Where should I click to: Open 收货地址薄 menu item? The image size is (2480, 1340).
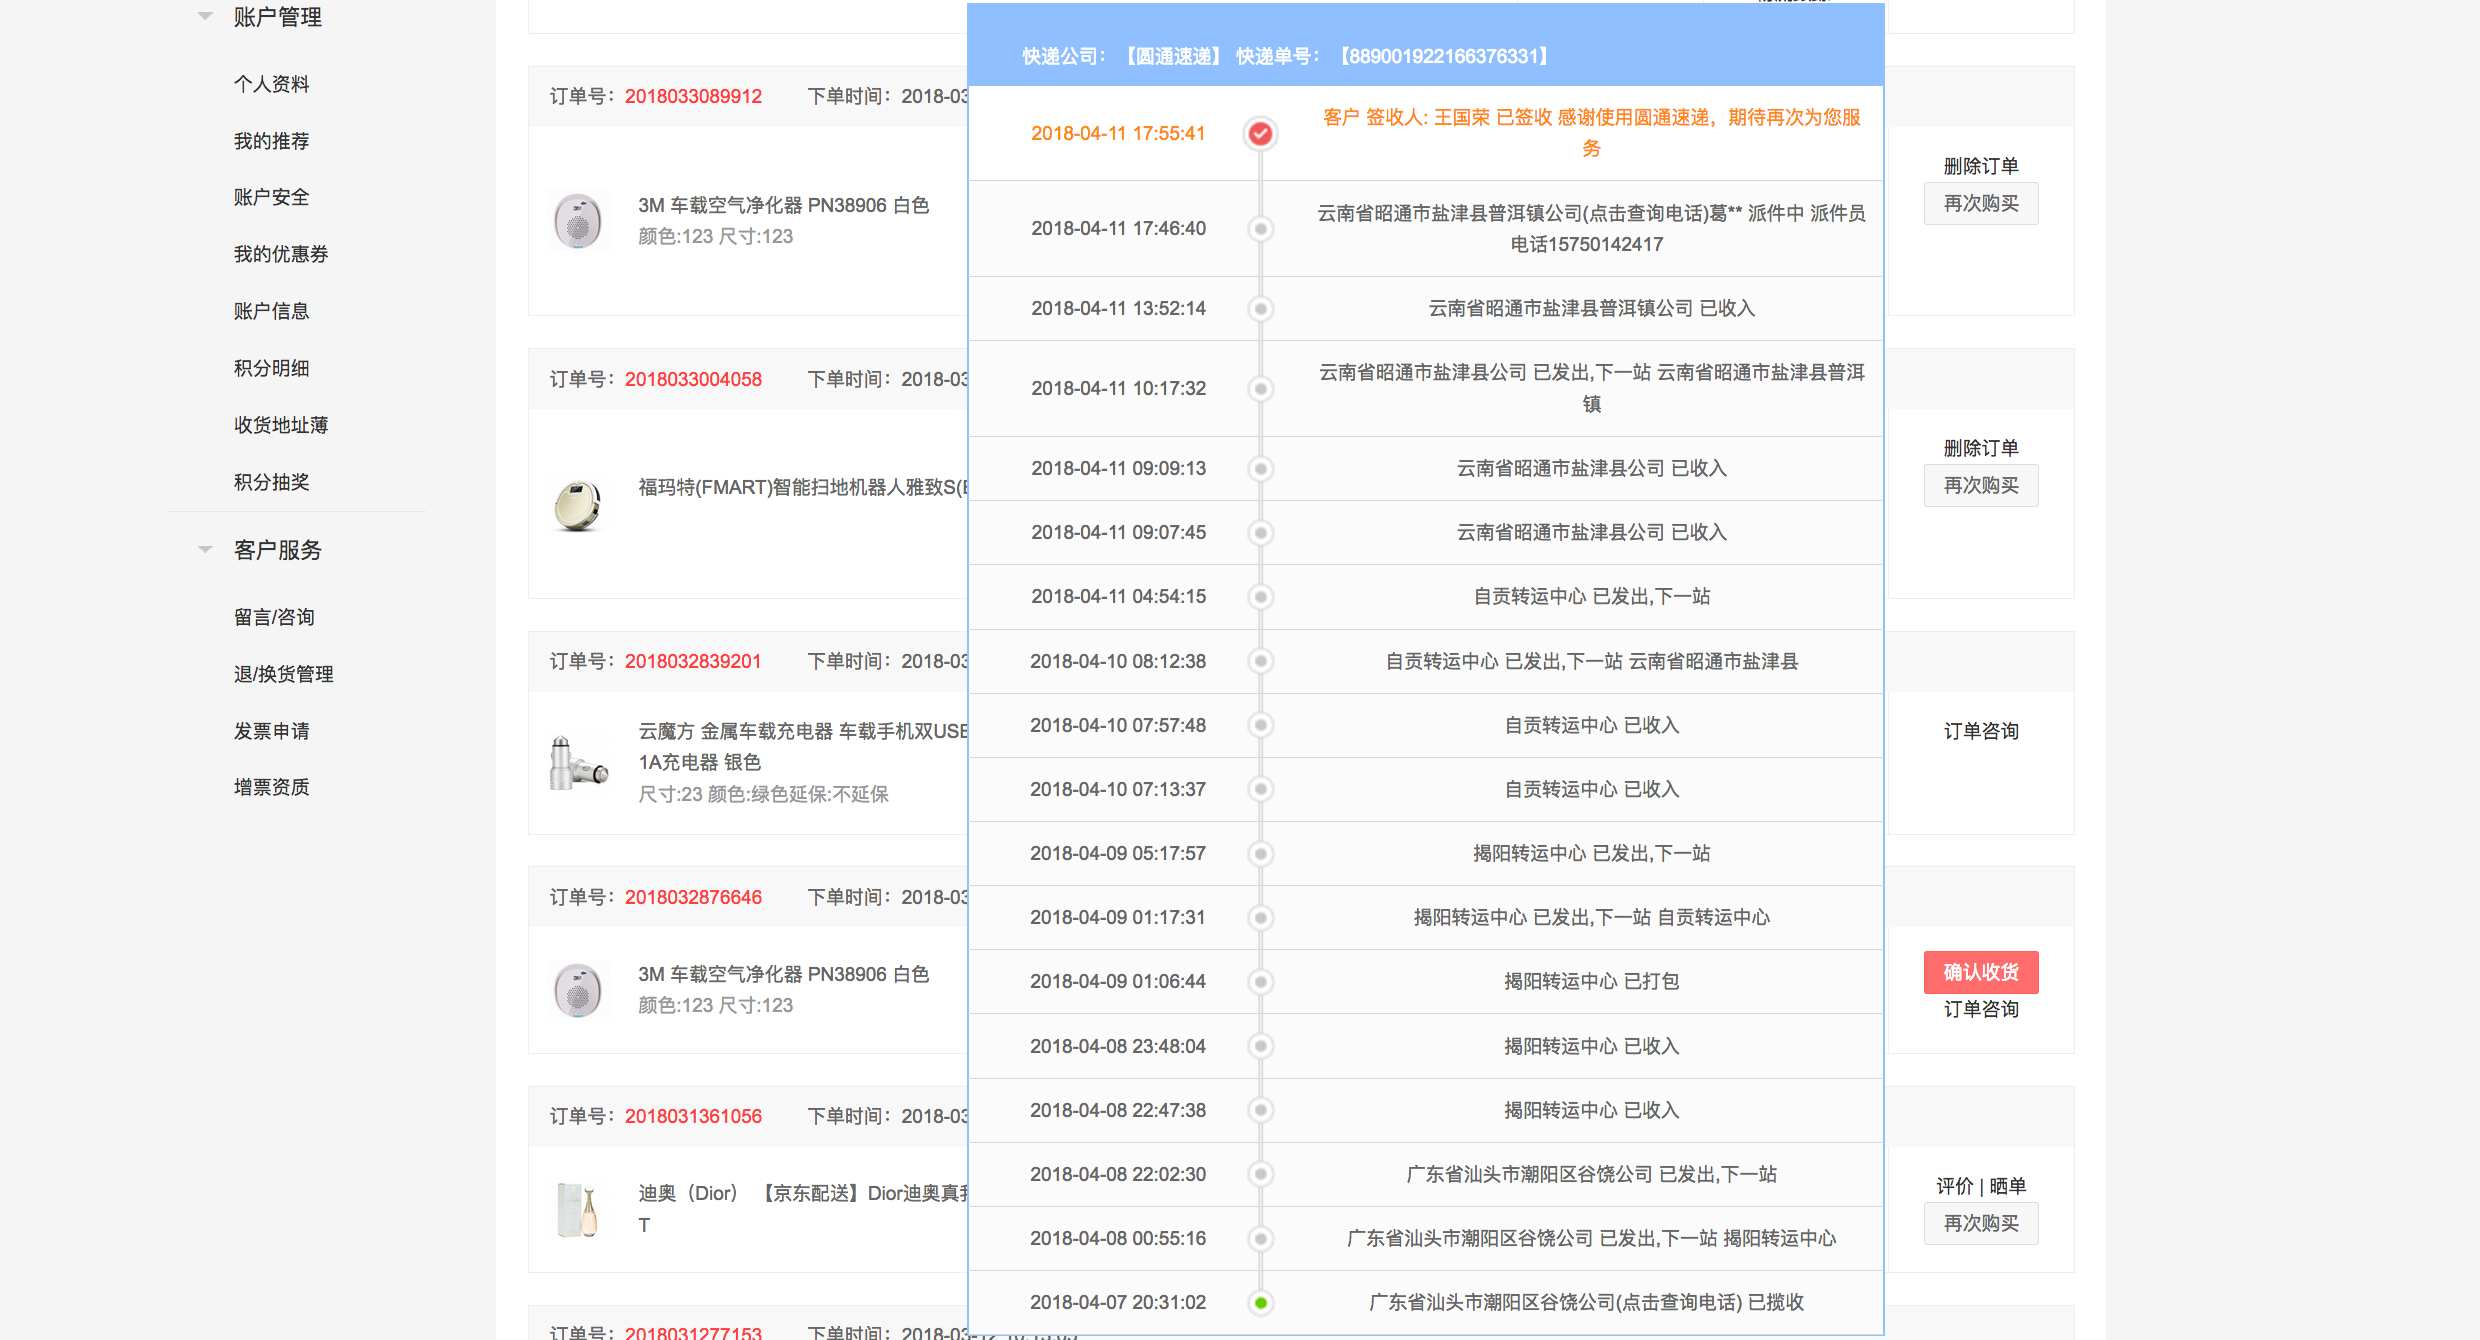coord(281,425)
